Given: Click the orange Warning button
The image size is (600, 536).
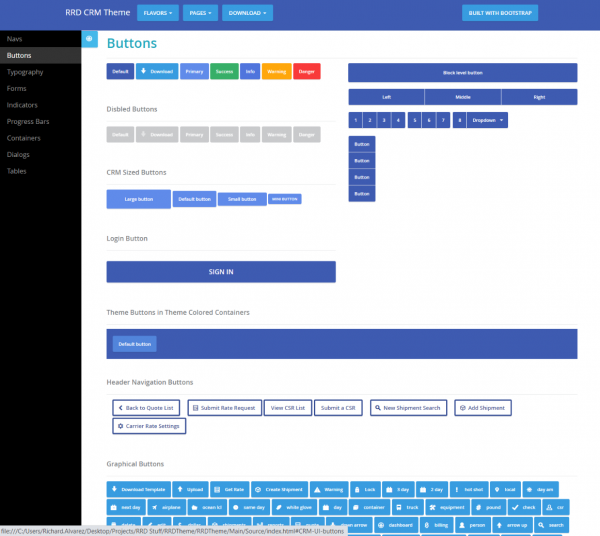Looking at the screenshot, I should [276, 72].
